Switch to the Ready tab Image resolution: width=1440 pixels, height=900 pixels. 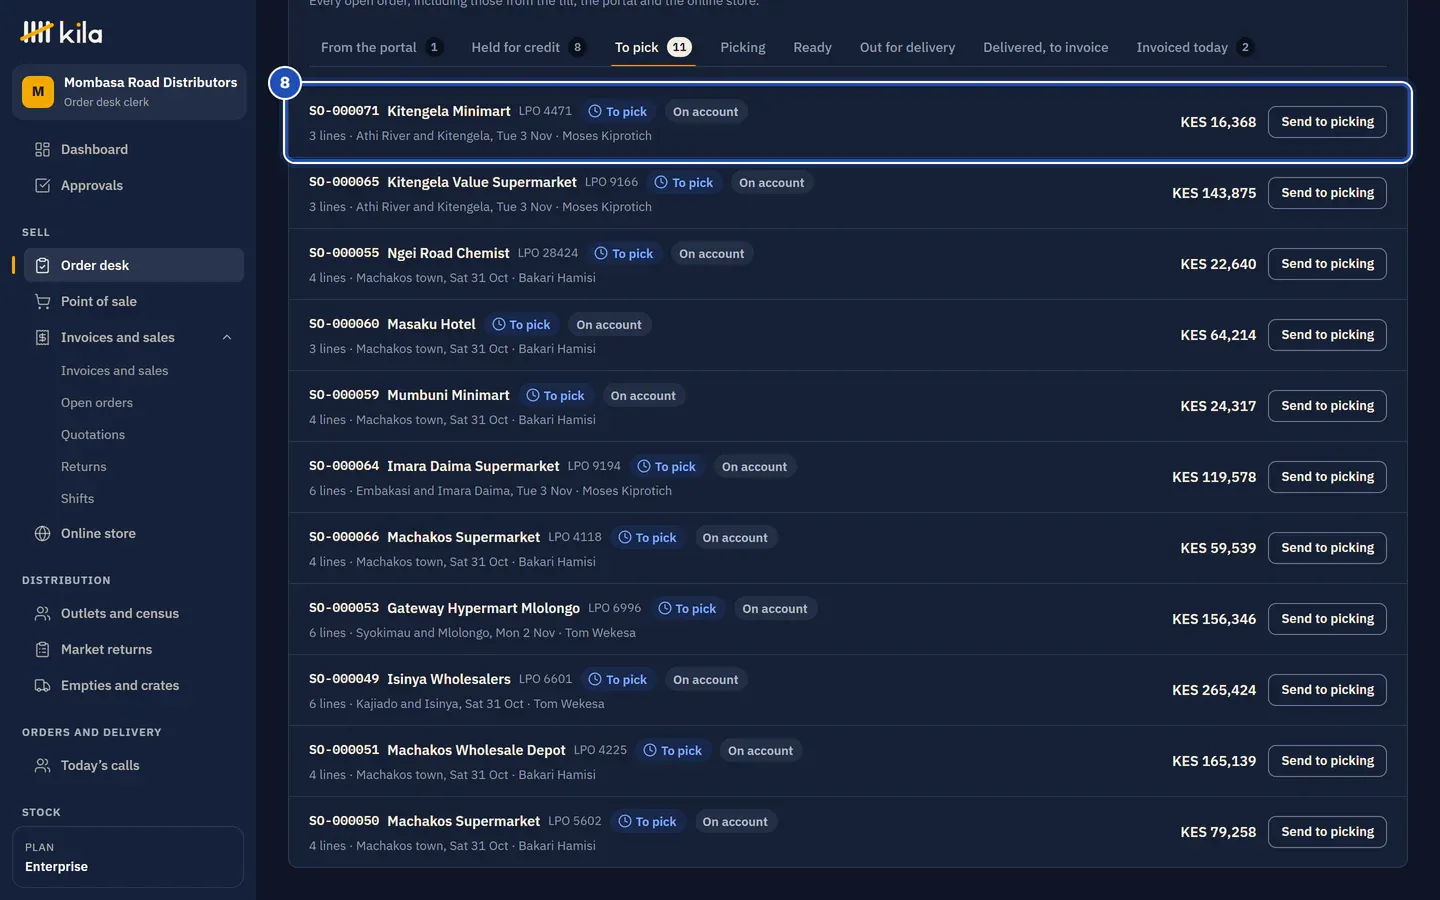click(x=812, y=47)
